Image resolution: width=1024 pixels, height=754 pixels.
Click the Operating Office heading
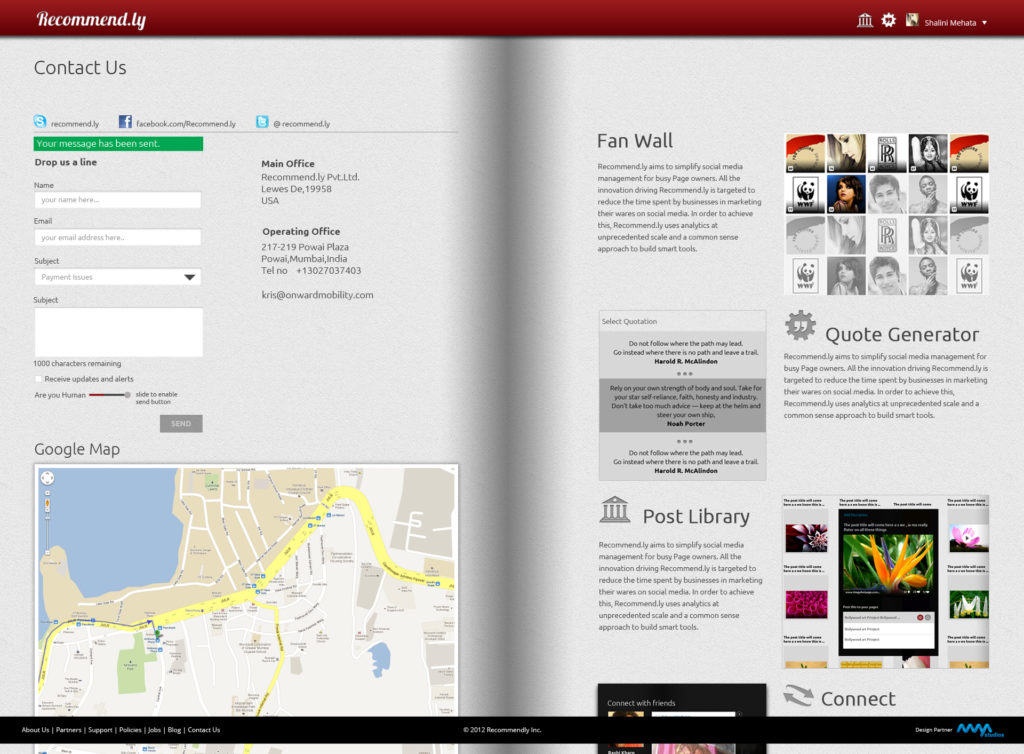pyautogui.click(x=301, y=232)
